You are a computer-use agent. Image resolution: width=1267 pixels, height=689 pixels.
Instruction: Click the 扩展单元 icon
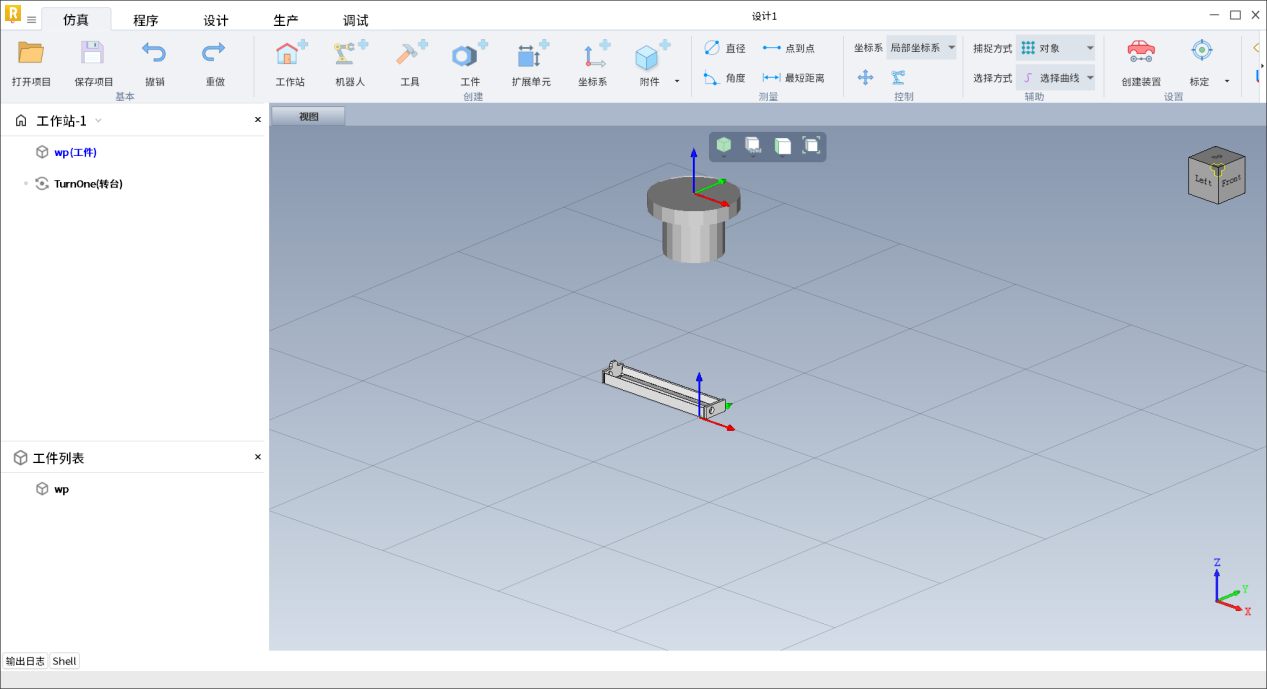pos(531,55)
